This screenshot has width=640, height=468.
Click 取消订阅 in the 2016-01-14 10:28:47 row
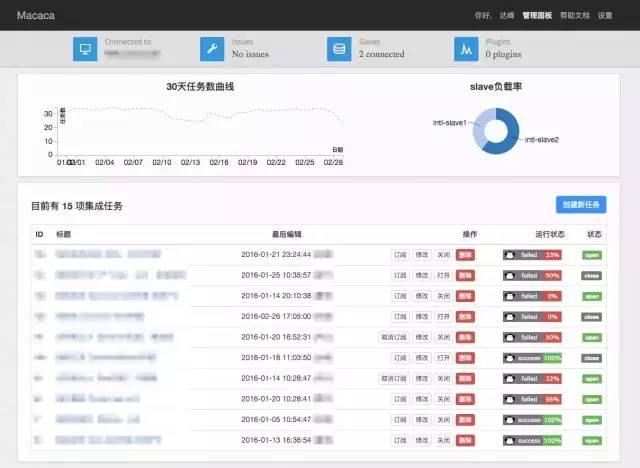coord(393,379)
